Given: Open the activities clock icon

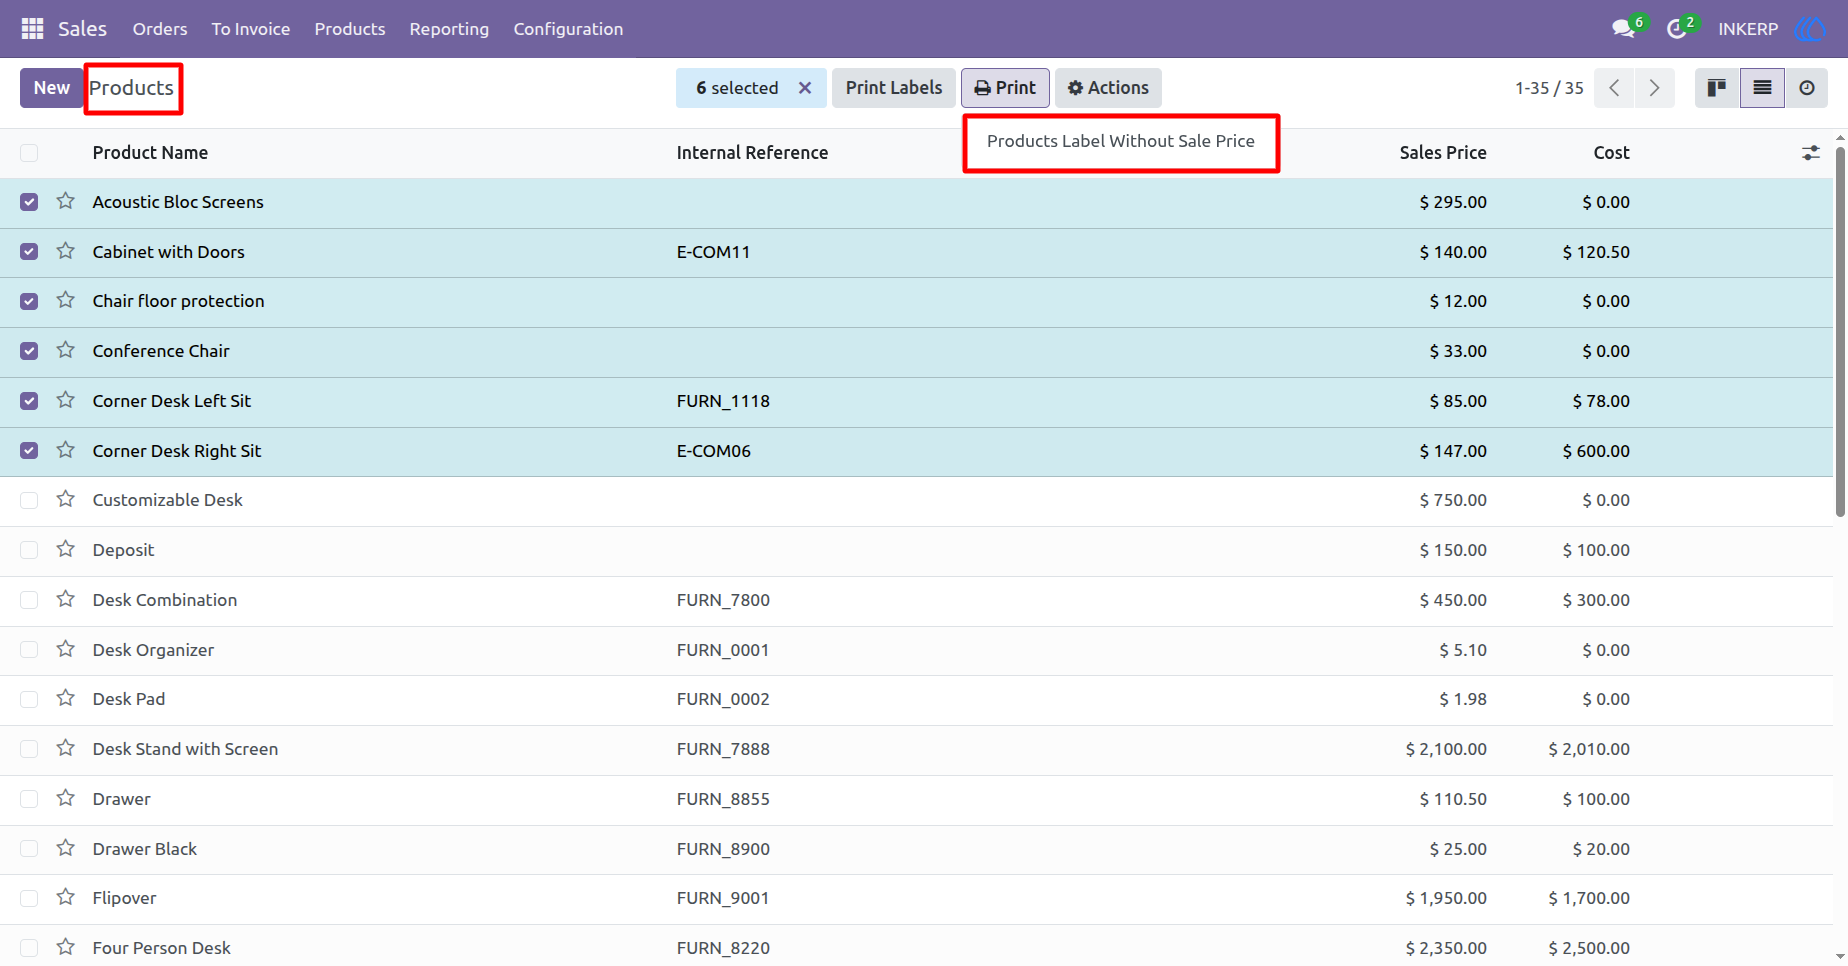Looking at the screenshot, I should [1677, 29].
